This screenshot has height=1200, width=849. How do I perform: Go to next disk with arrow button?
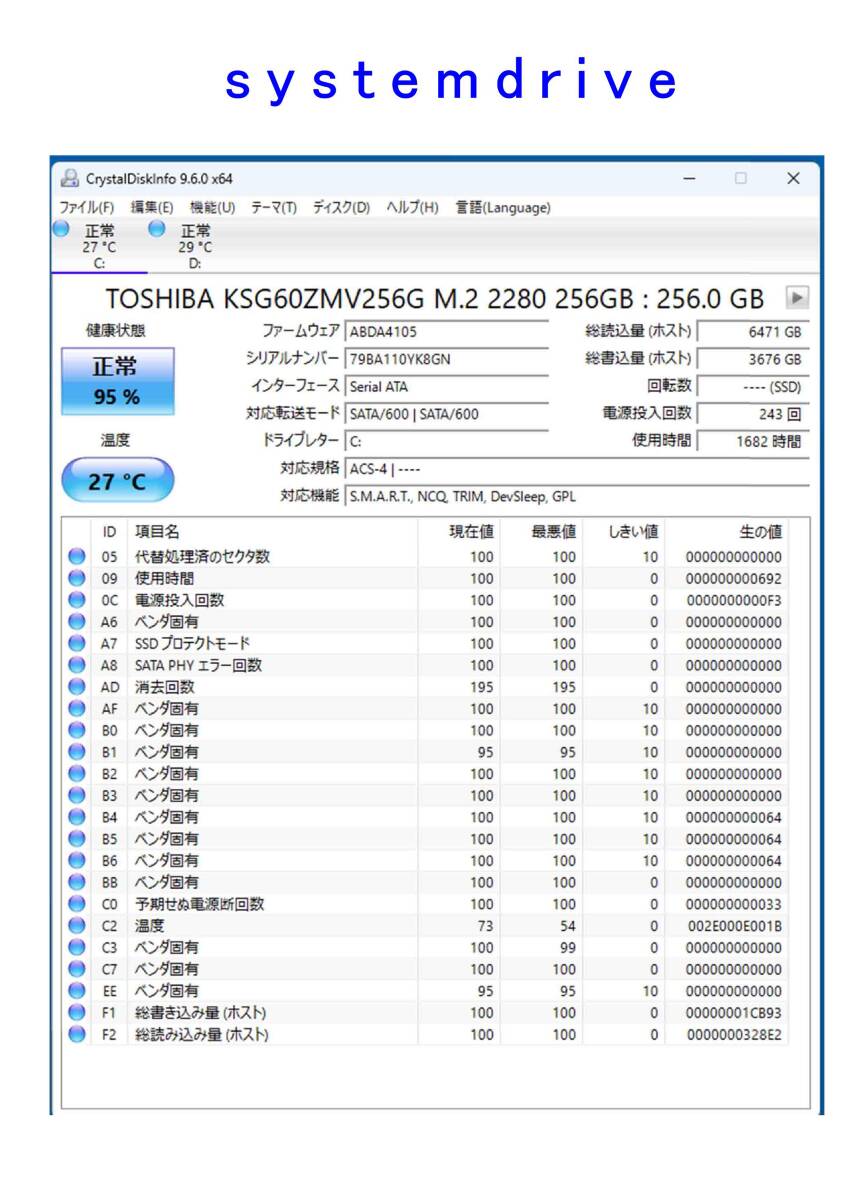click(x=797, y=298)
